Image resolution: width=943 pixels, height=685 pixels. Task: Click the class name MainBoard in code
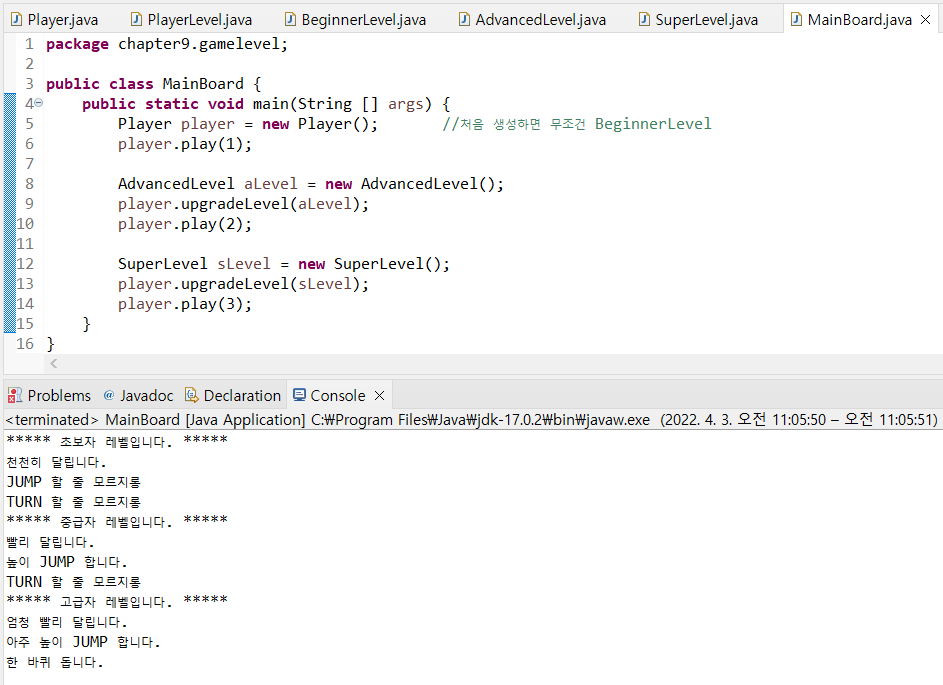pyautogui.click(x=203, y=84)
